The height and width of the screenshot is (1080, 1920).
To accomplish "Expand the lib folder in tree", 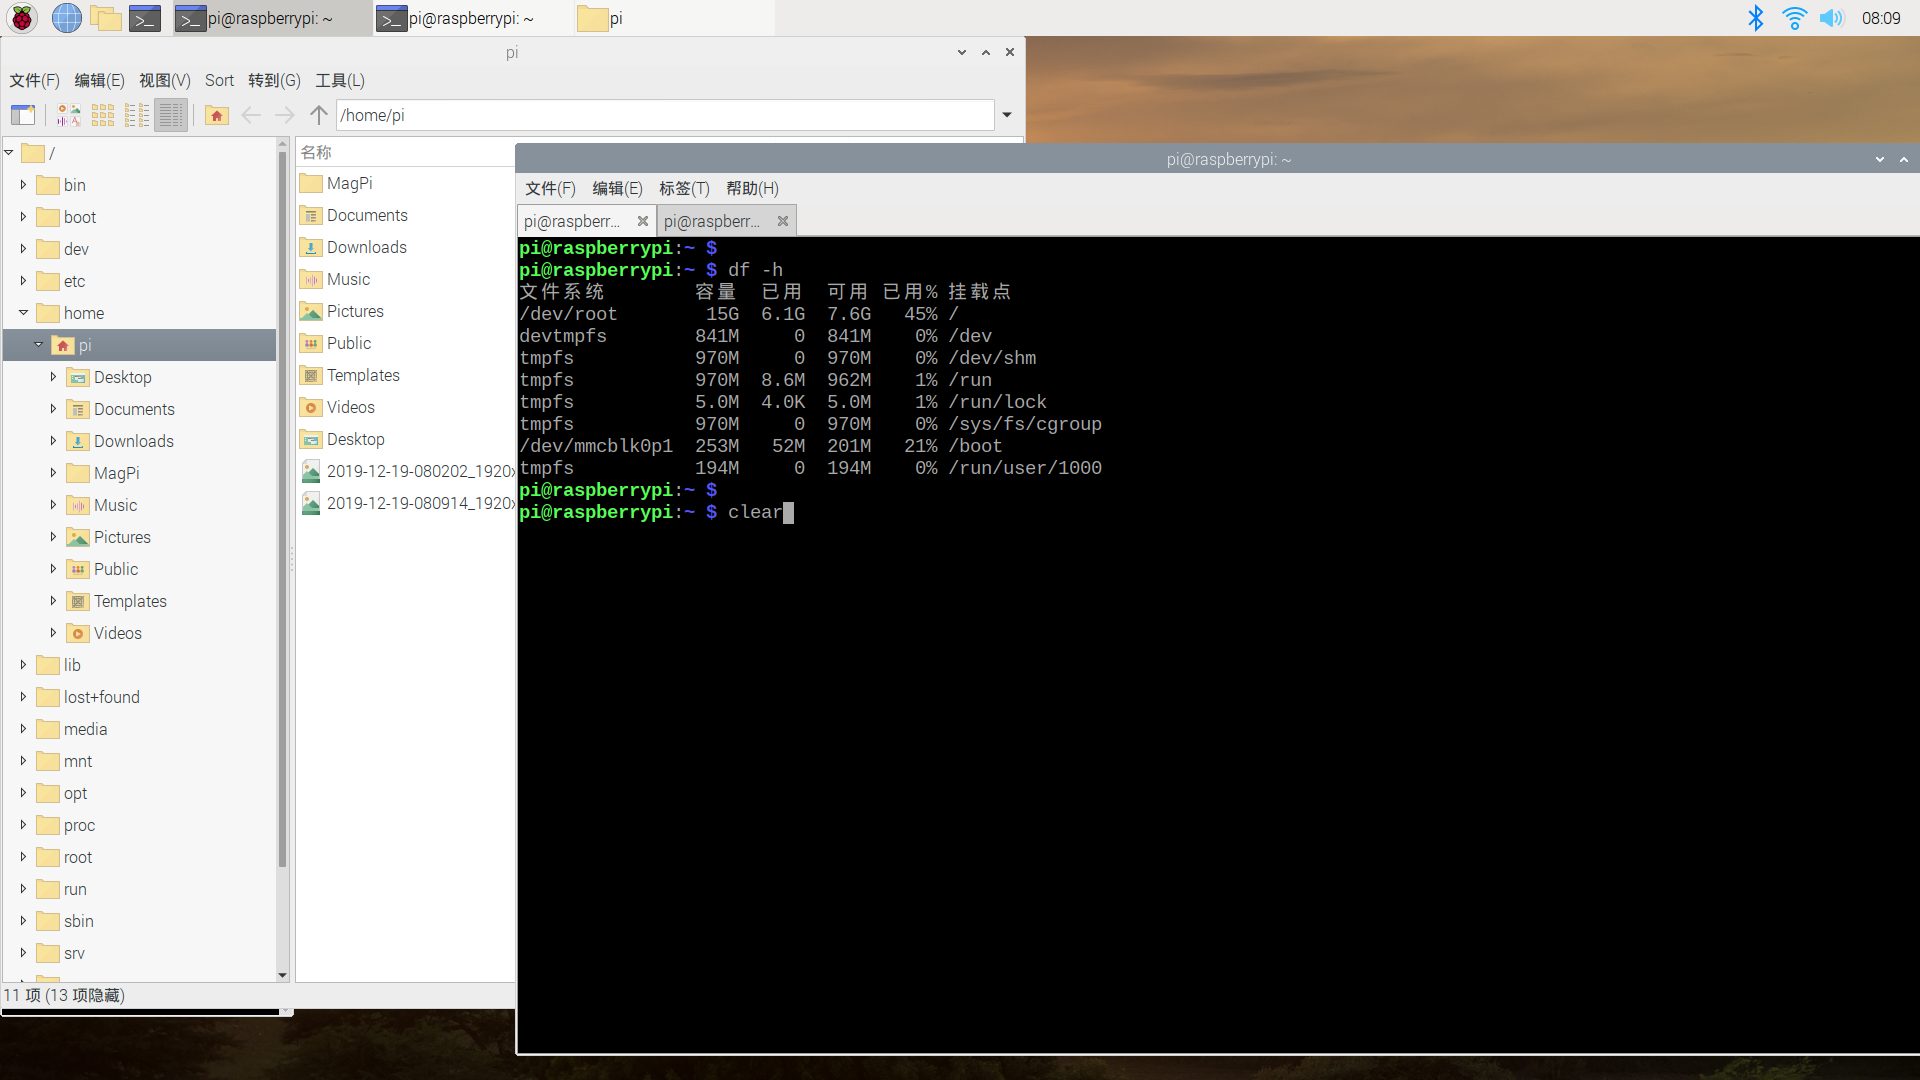I will coord(23,665).
